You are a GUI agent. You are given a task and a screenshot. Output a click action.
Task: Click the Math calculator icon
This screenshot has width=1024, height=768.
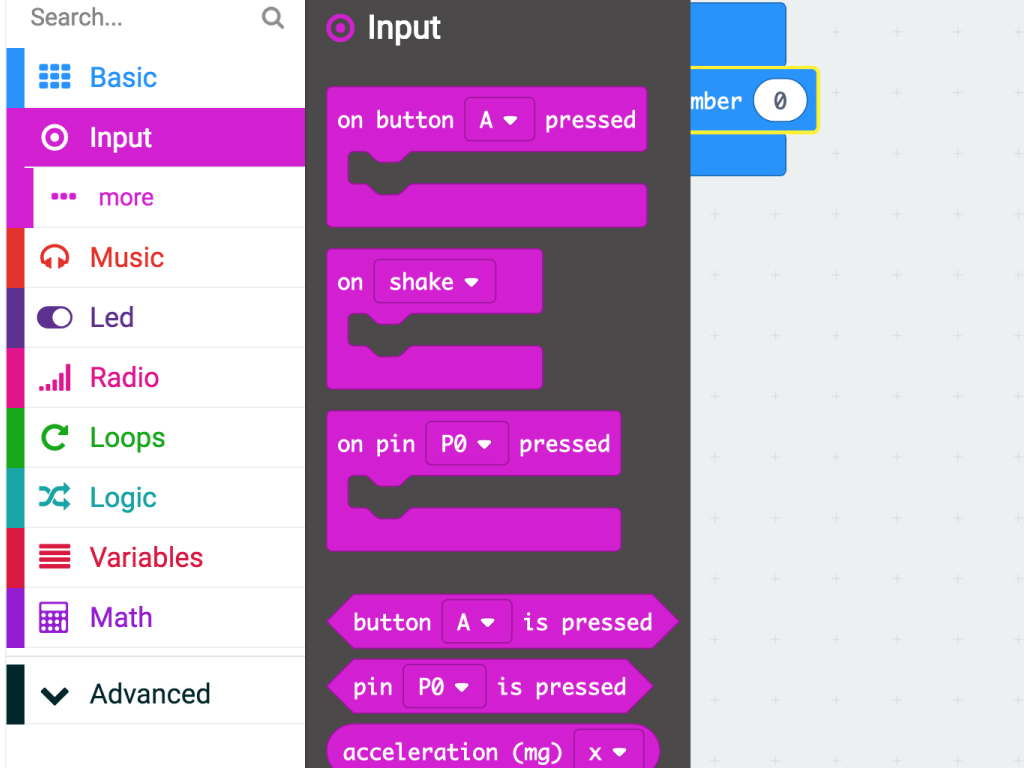[54, 617]
